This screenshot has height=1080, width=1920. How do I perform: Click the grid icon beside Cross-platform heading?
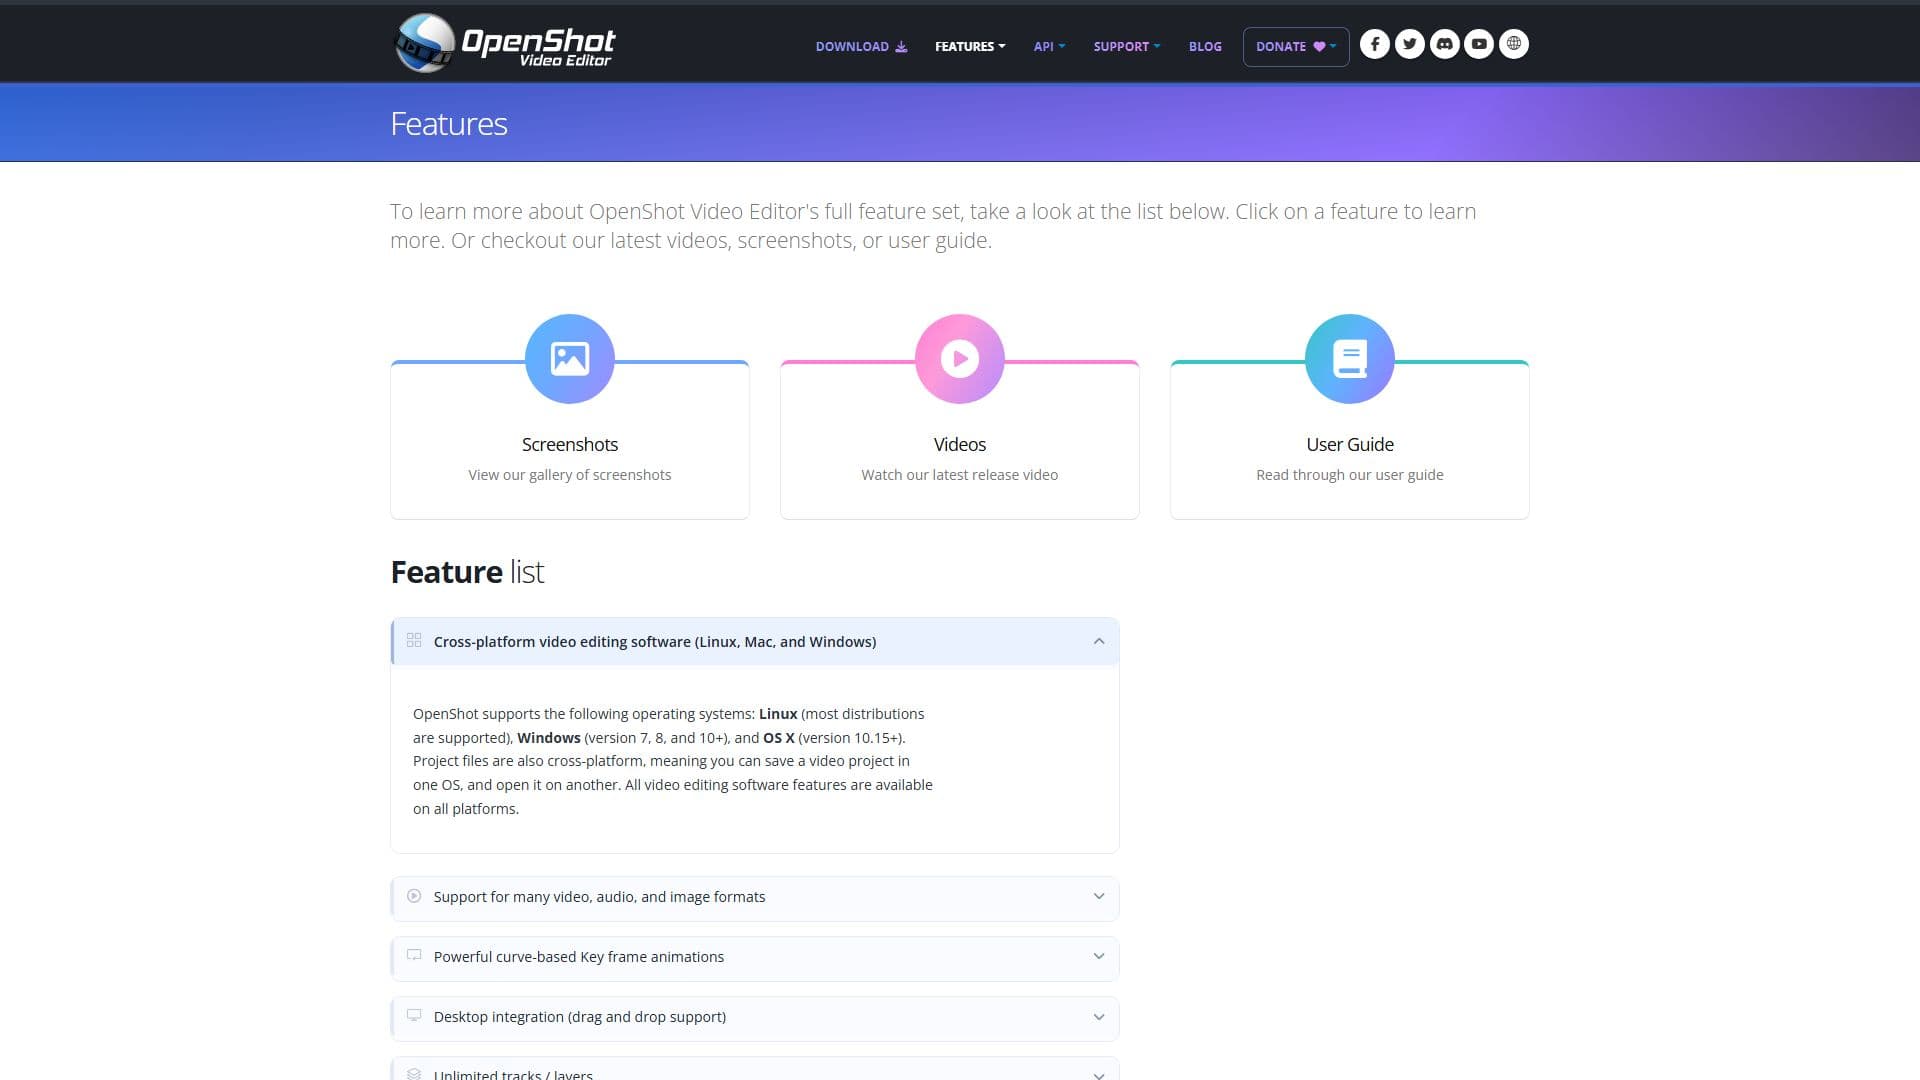pos(414,640)
